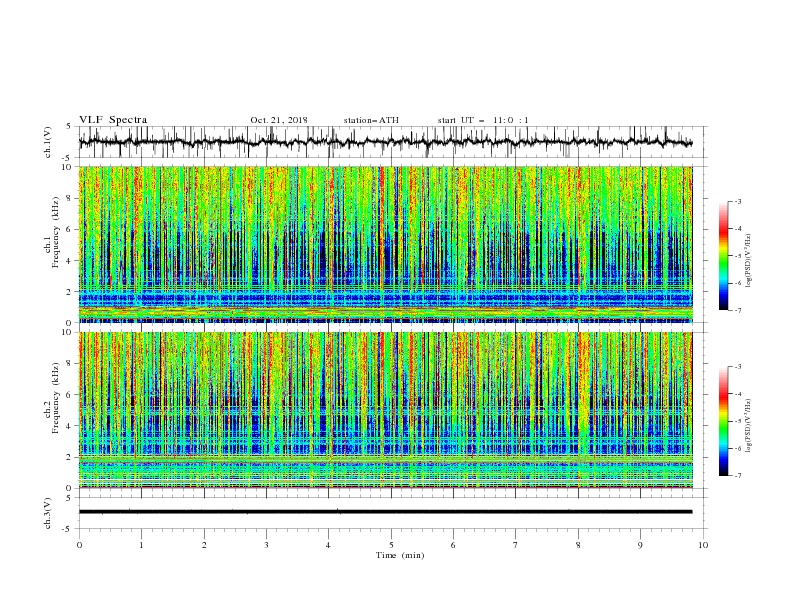Click the time axis tick label '0'
This screenshot has width=792, height=612.
pos(79,545)
